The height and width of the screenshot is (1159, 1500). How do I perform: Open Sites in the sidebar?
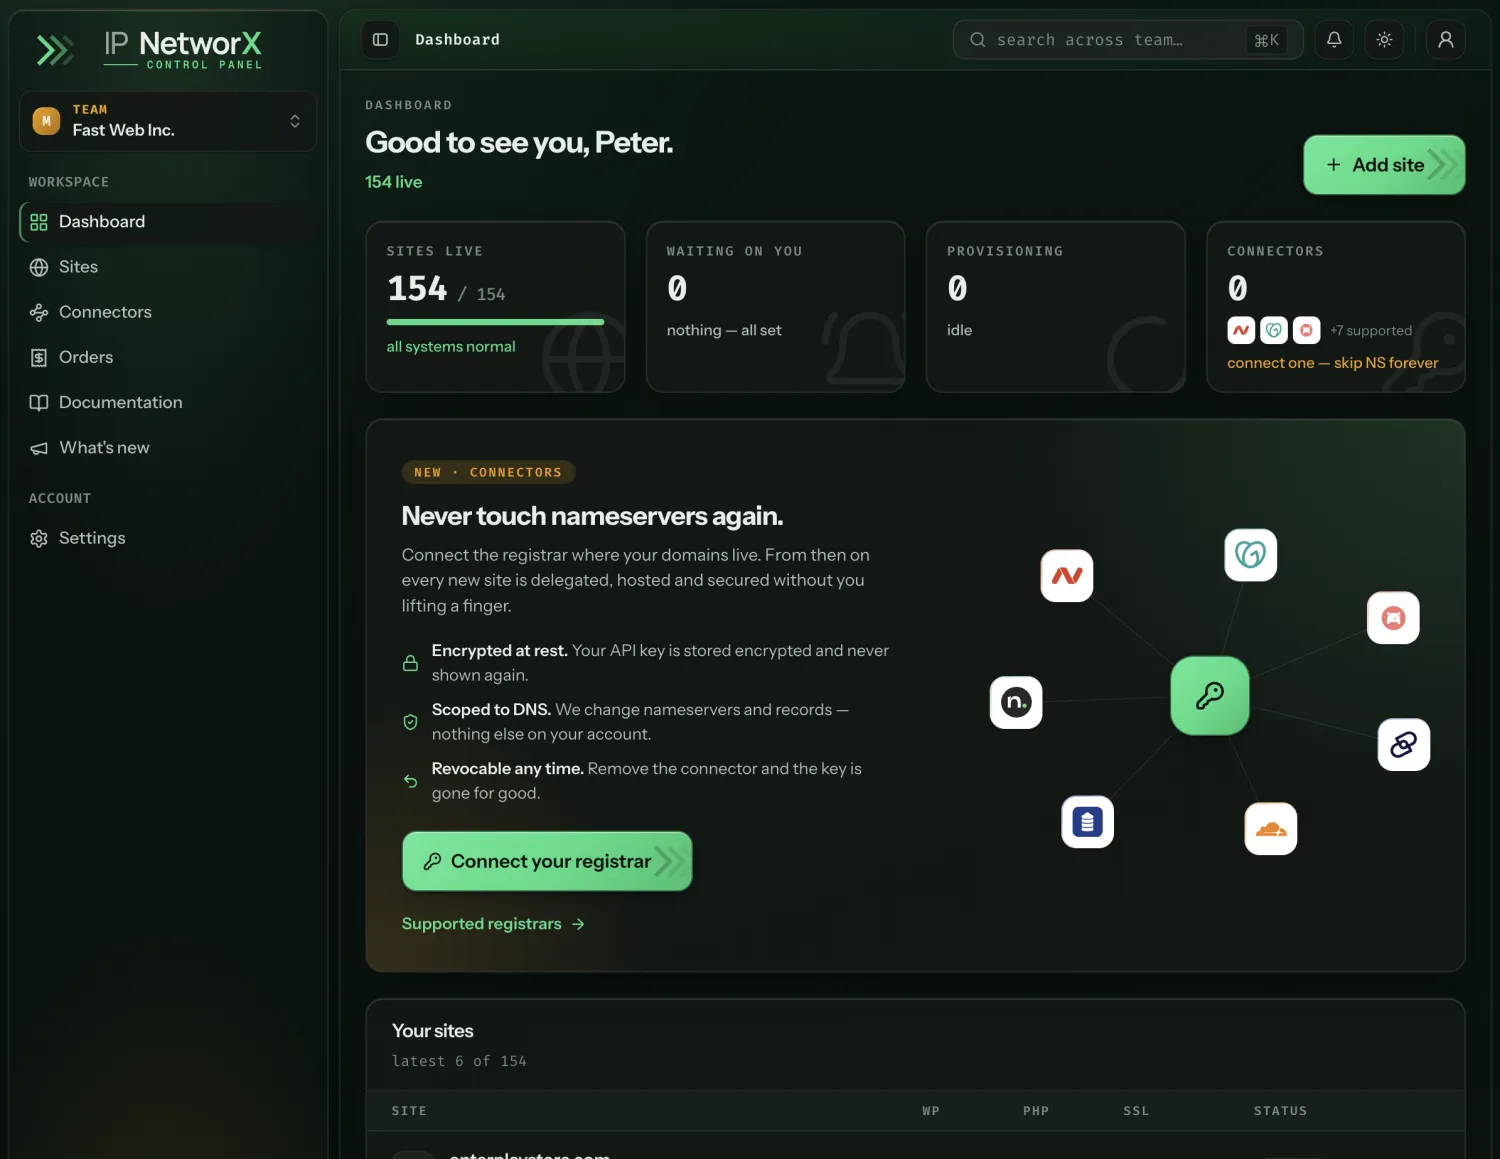(168, 267)
